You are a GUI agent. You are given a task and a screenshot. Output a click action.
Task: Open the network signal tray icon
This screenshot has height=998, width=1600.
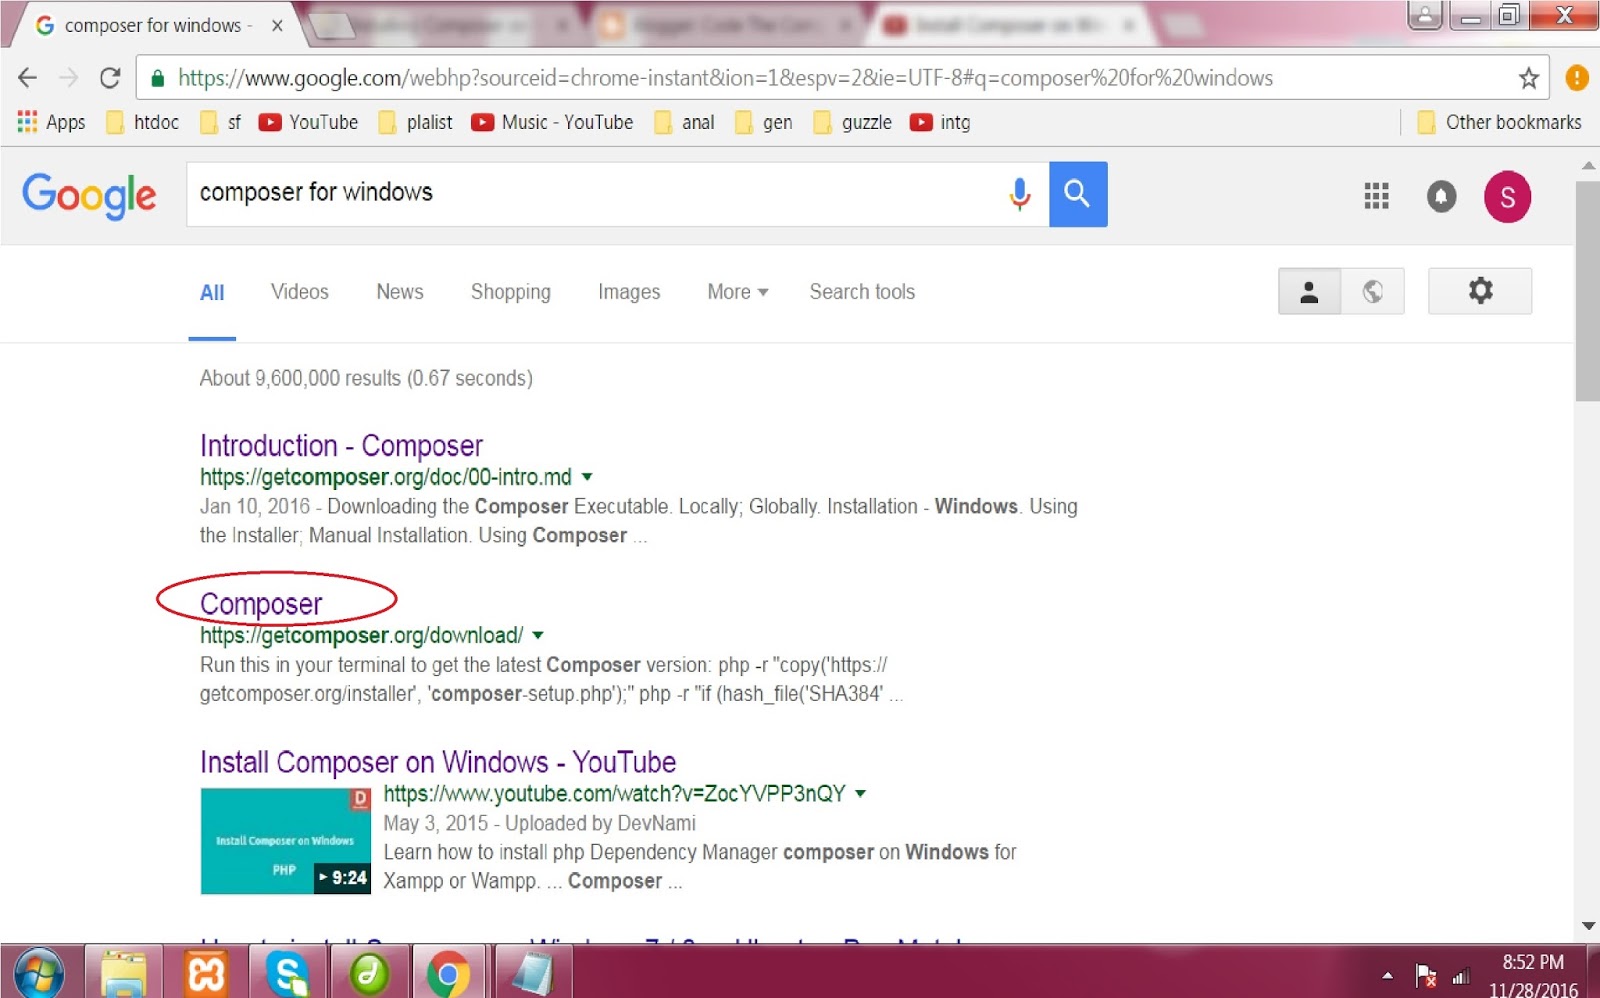click(x=1460, y=976)
